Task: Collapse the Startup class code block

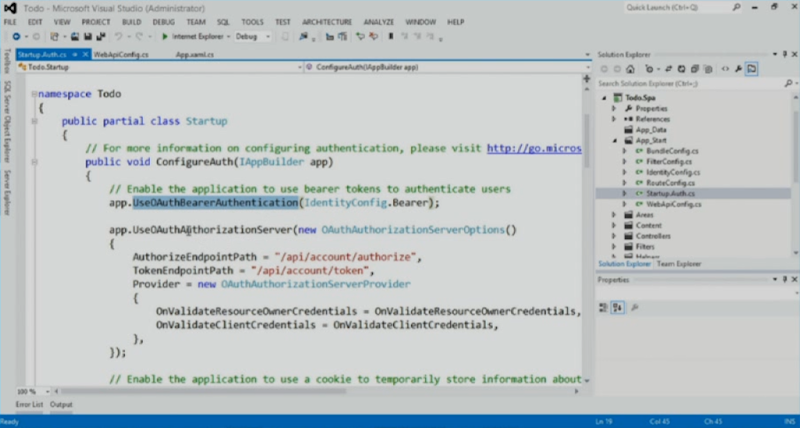Action: click(x=34, y=121)
